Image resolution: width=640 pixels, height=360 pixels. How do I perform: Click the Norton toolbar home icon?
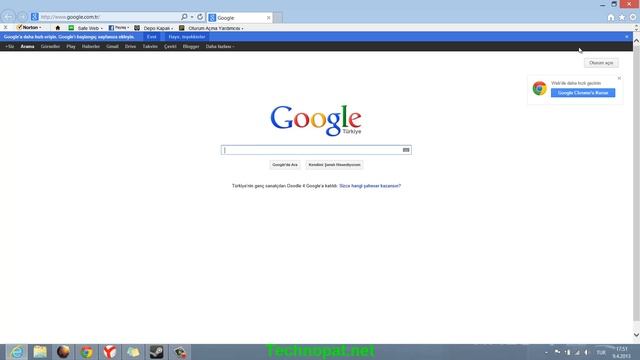click(58, 28)
